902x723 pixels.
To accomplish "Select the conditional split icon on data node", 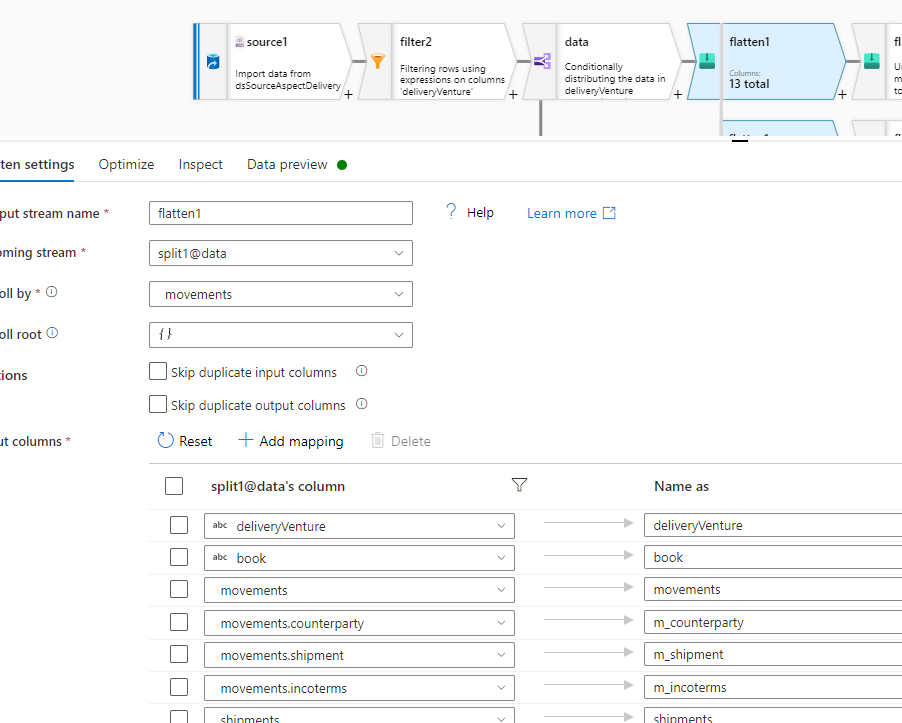I will pos(541,61).
